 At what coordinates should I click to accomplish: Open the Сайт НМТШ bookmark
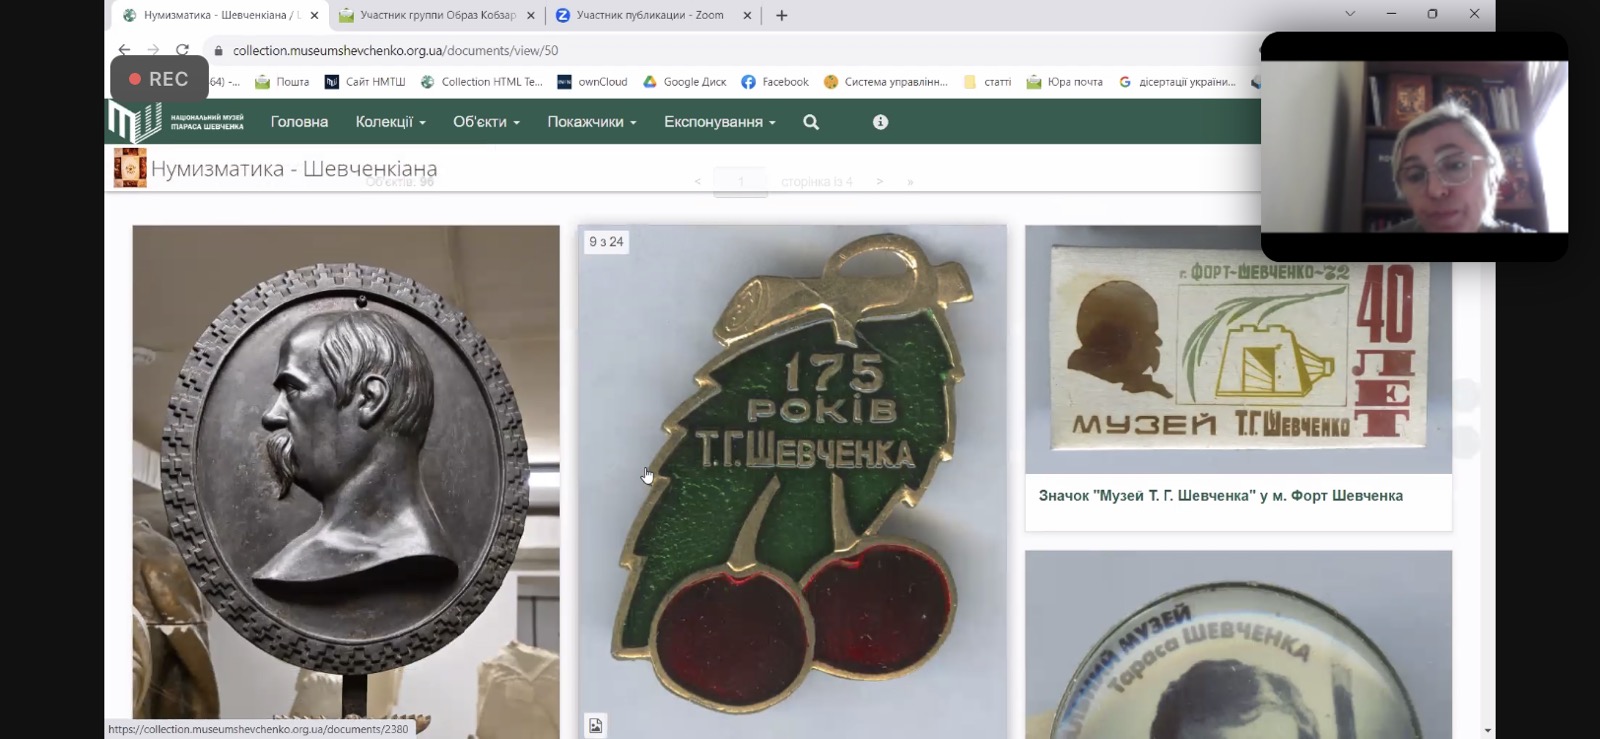coord(365,82)
